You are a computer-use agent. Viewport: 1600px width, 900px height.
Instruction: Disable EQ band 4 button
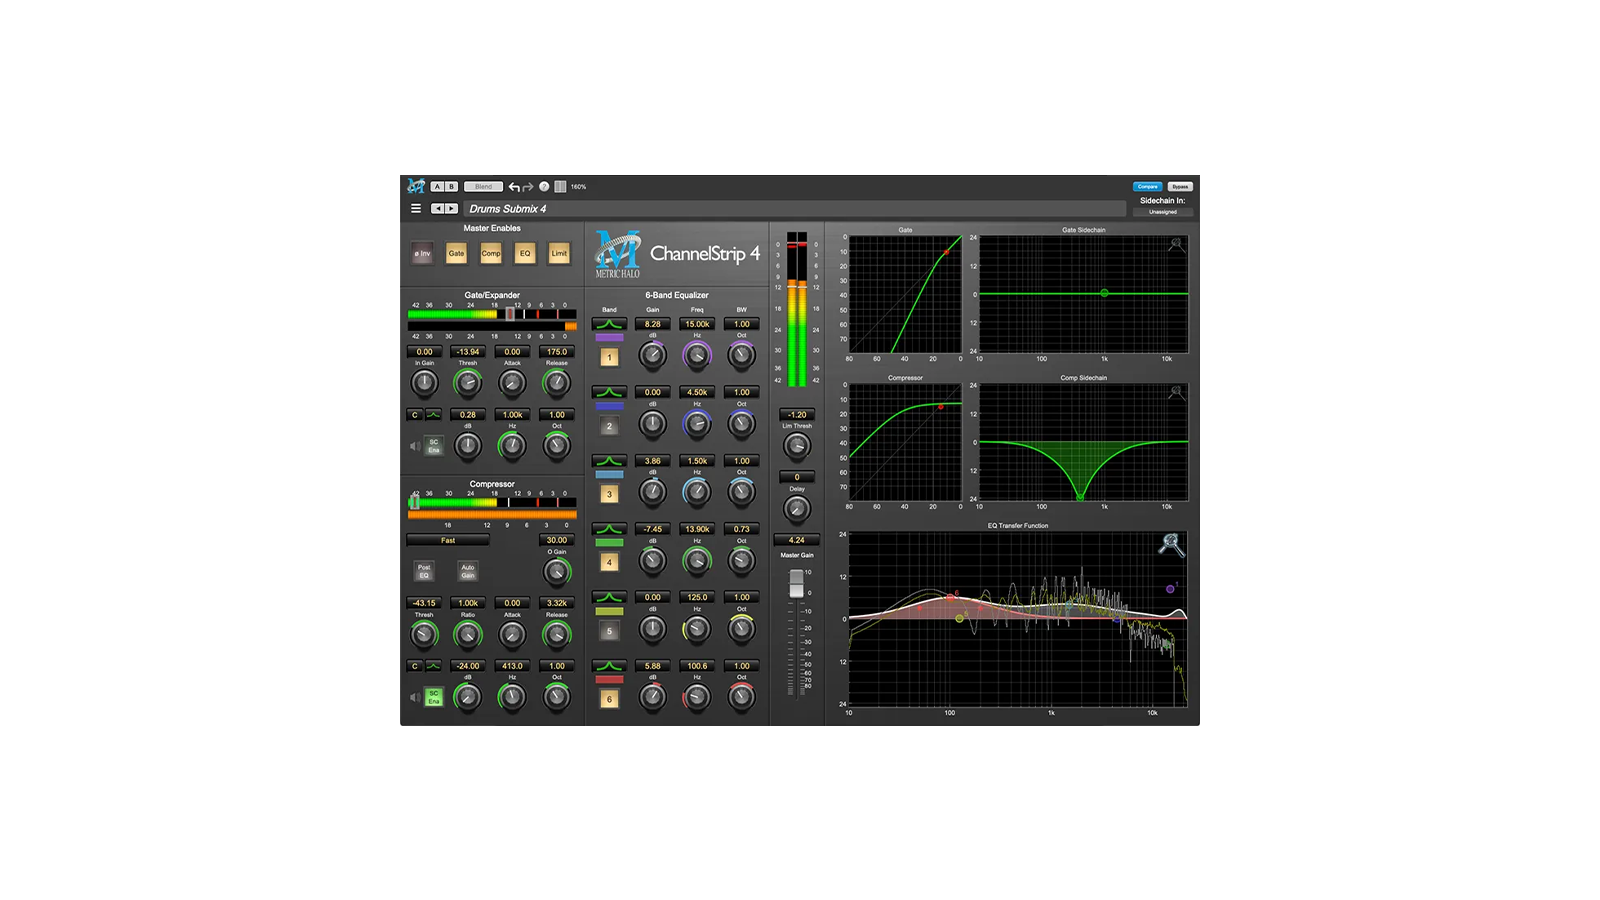coord(609,562)
